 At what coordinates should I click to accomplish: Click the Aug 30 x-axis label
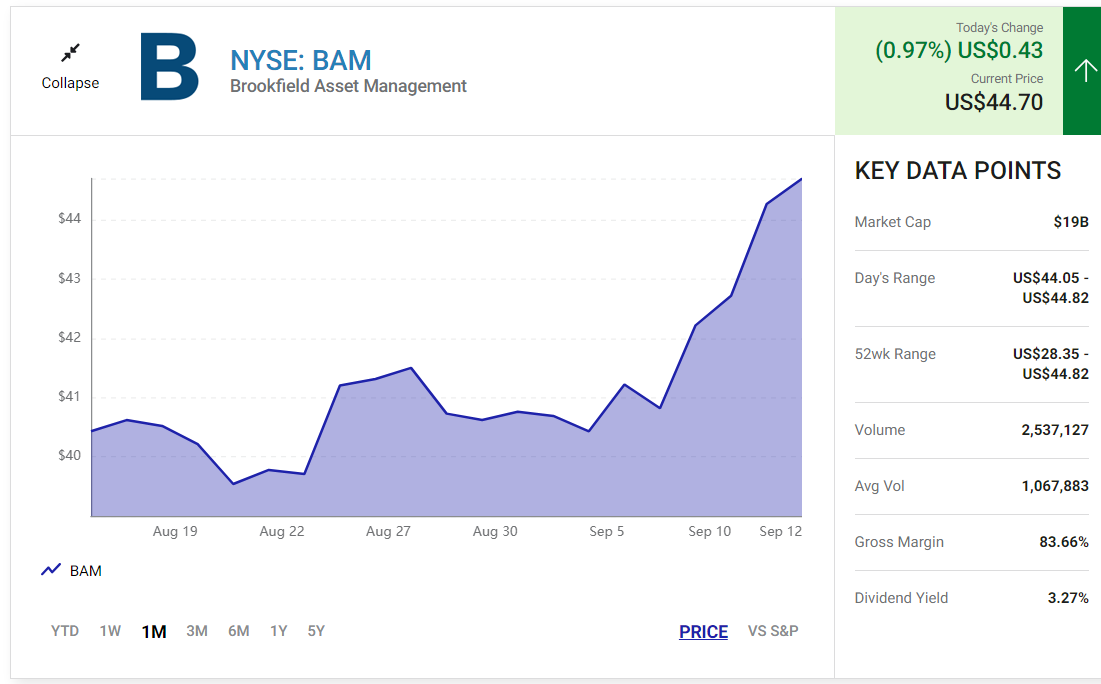coord(495,532)
